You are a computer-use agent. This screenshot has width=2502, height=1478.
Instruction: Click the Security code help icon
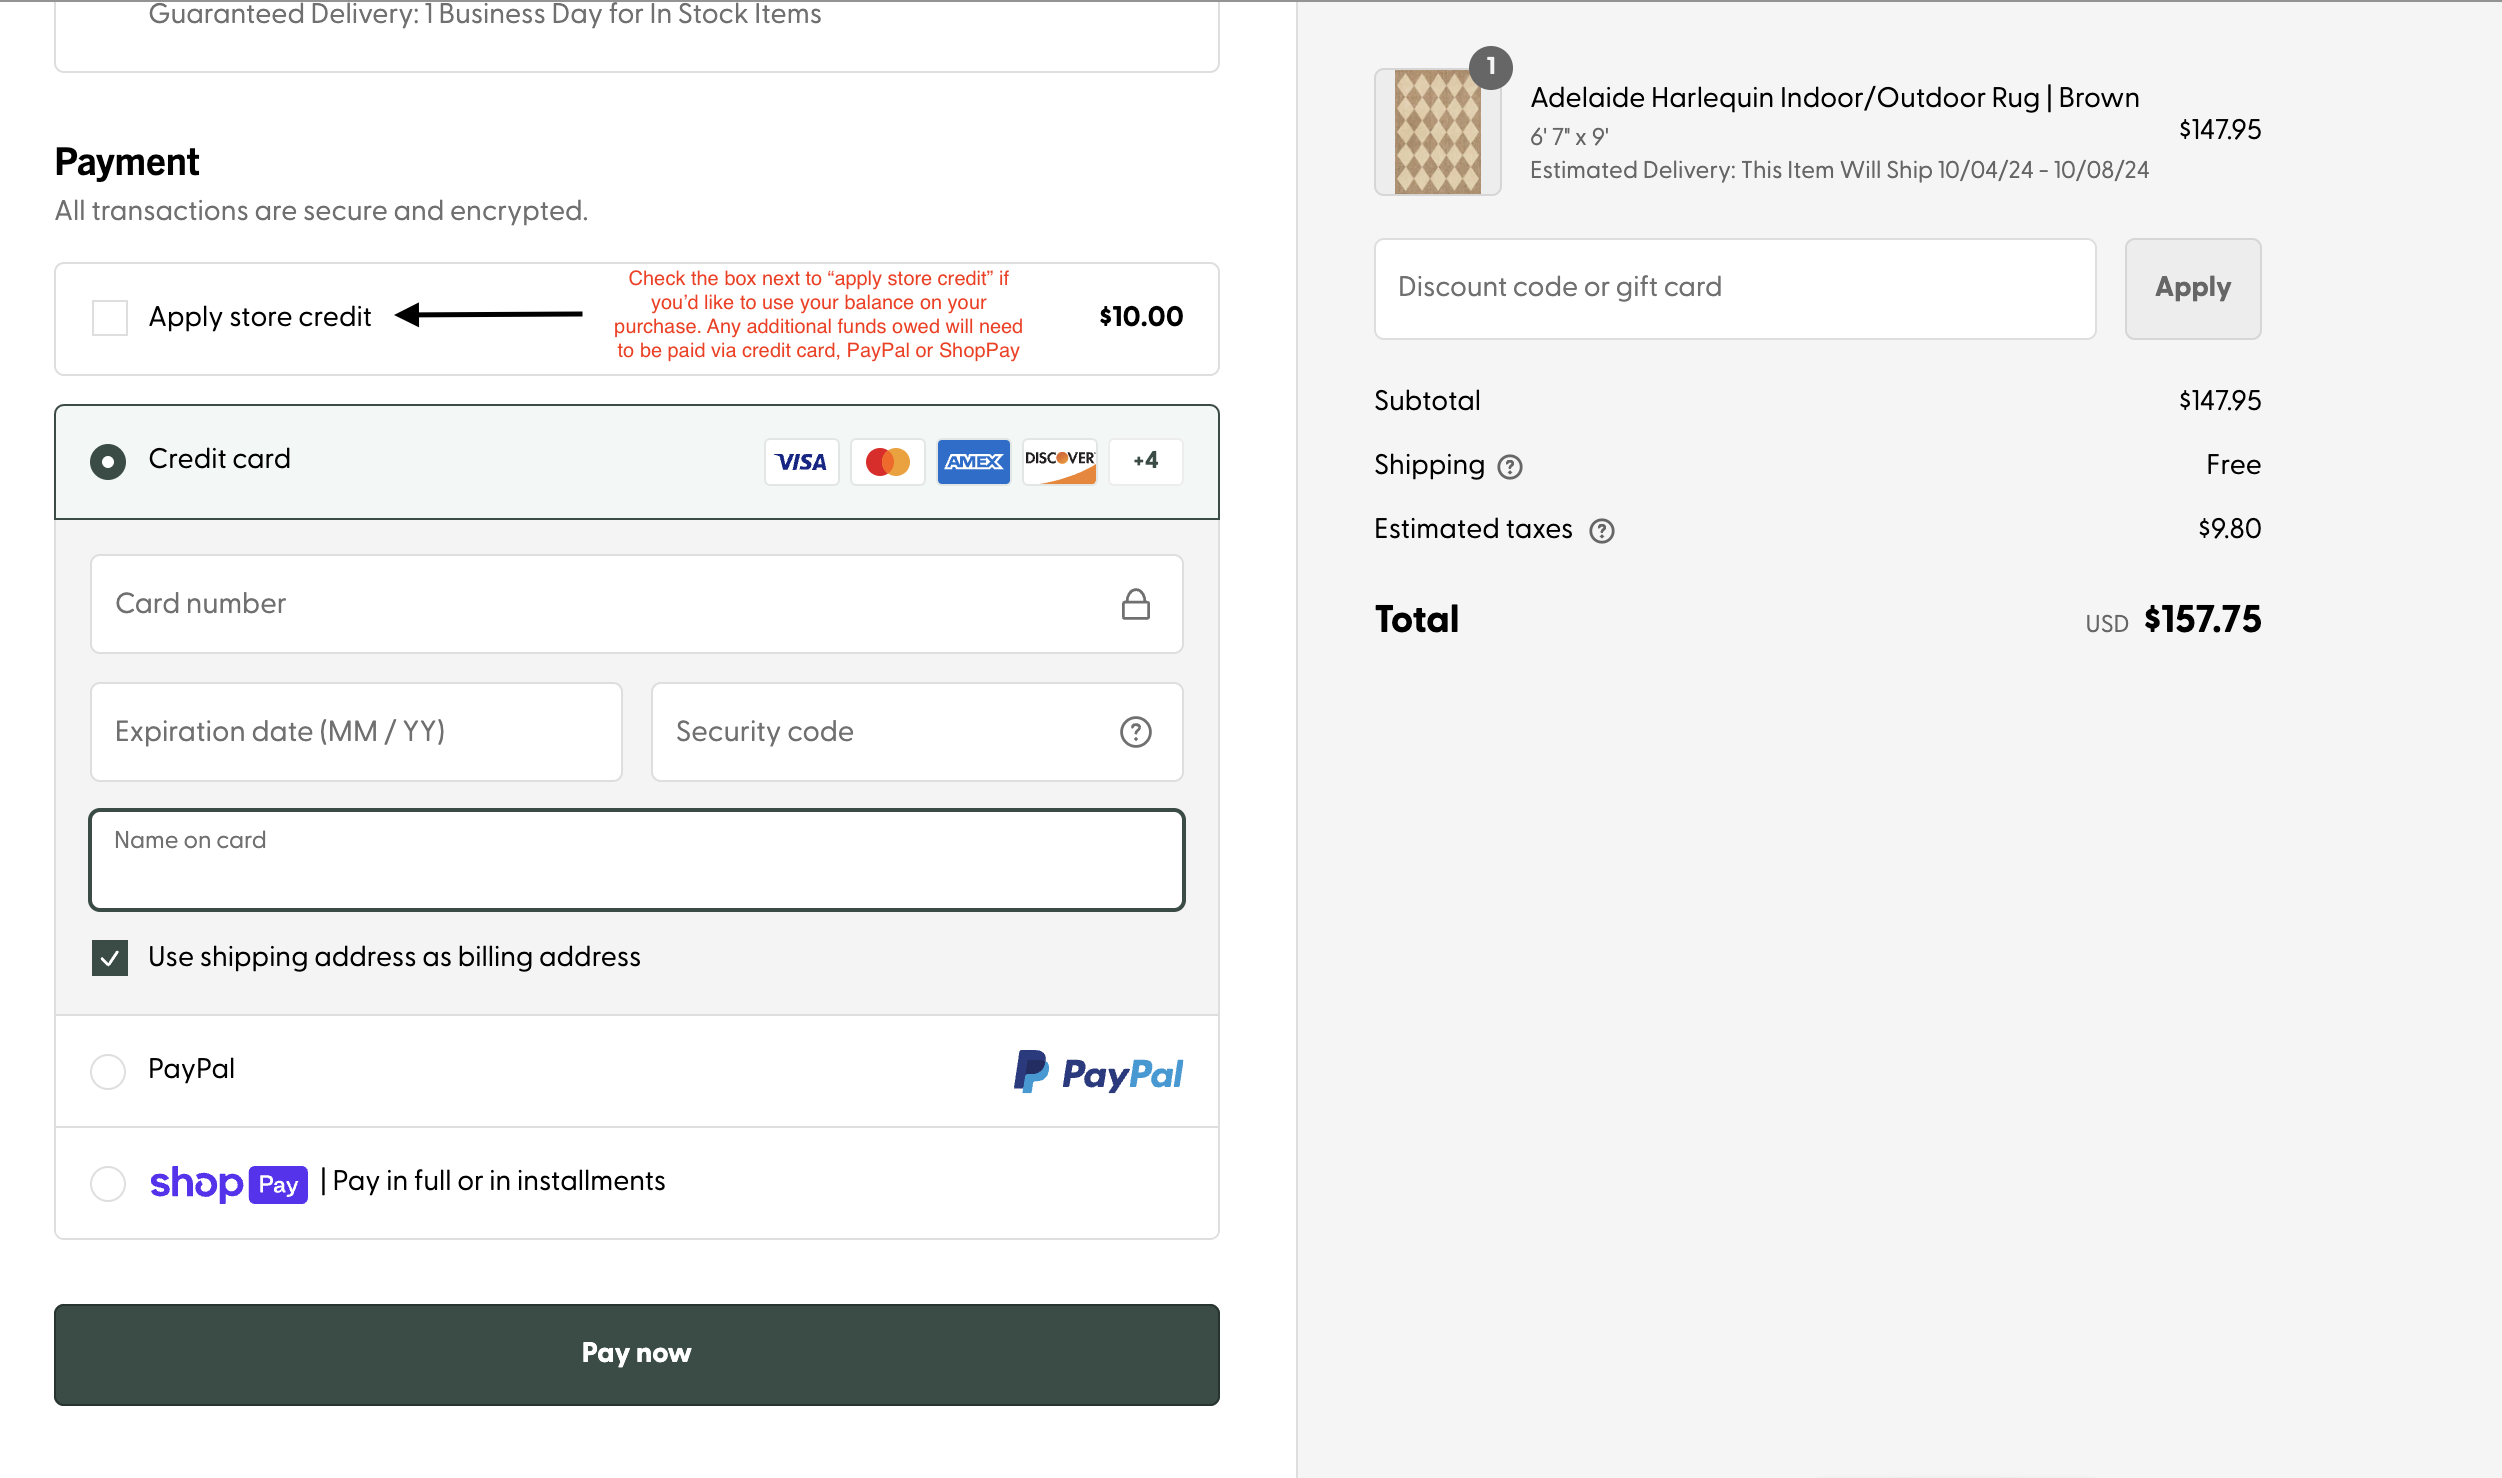(1135, 732)
